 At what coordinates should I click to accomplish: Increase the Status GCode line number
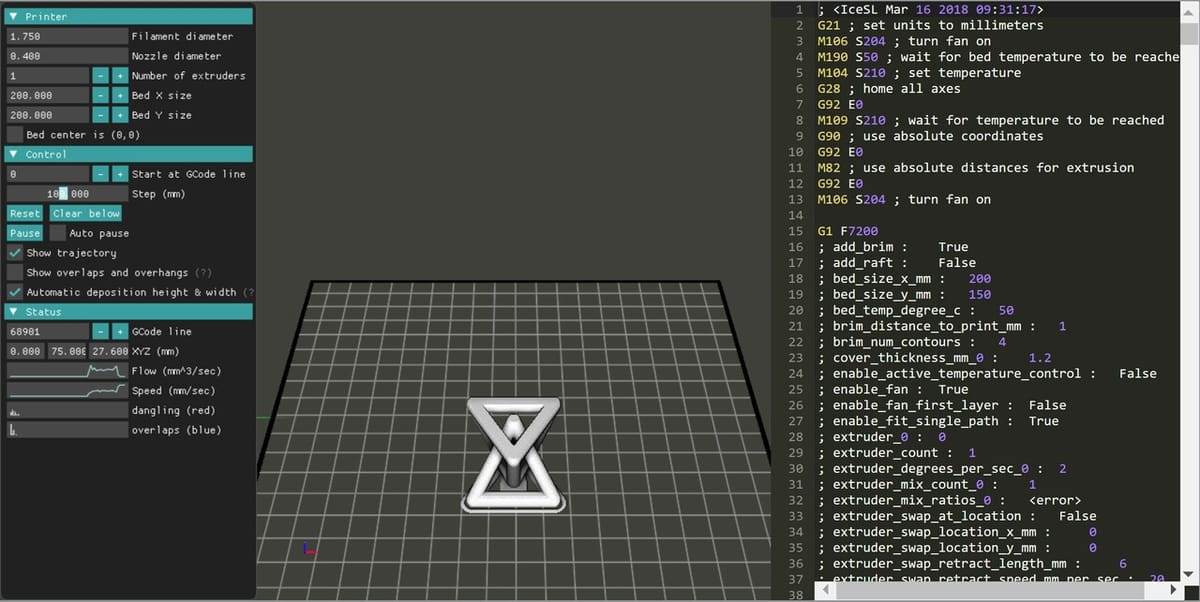tap(119, 331)
